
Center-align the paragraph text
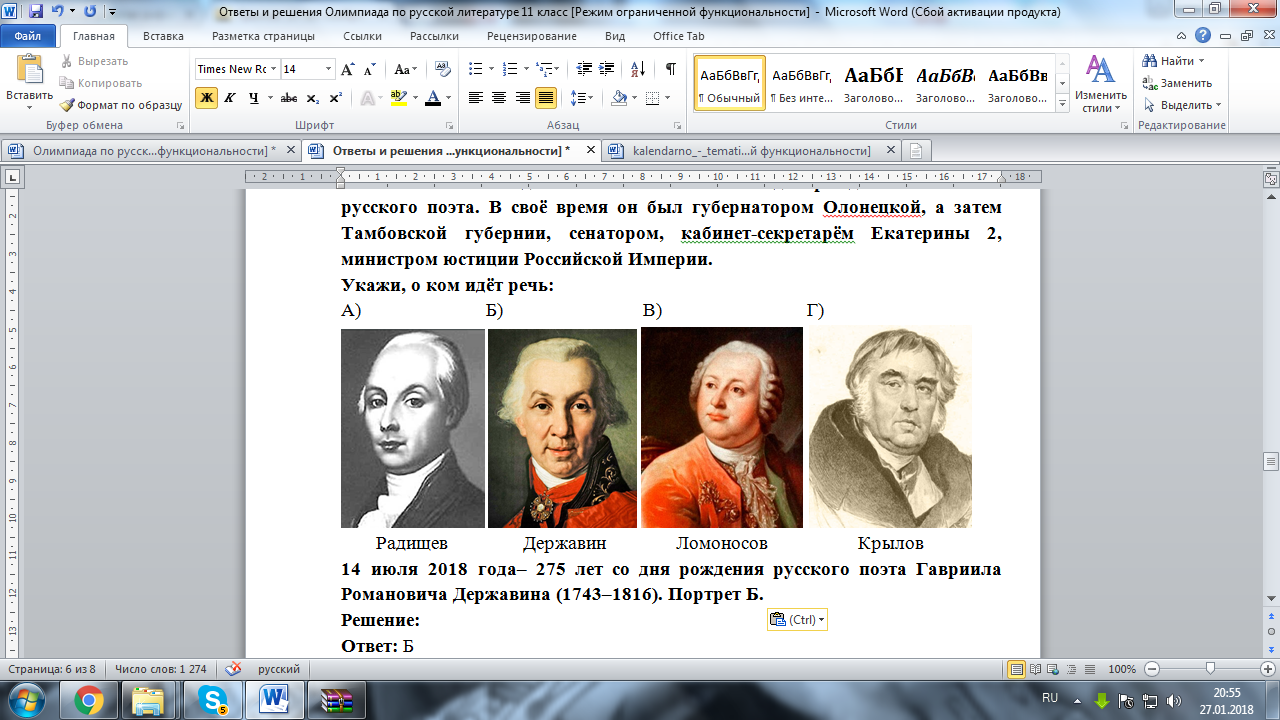pos(499,98)
